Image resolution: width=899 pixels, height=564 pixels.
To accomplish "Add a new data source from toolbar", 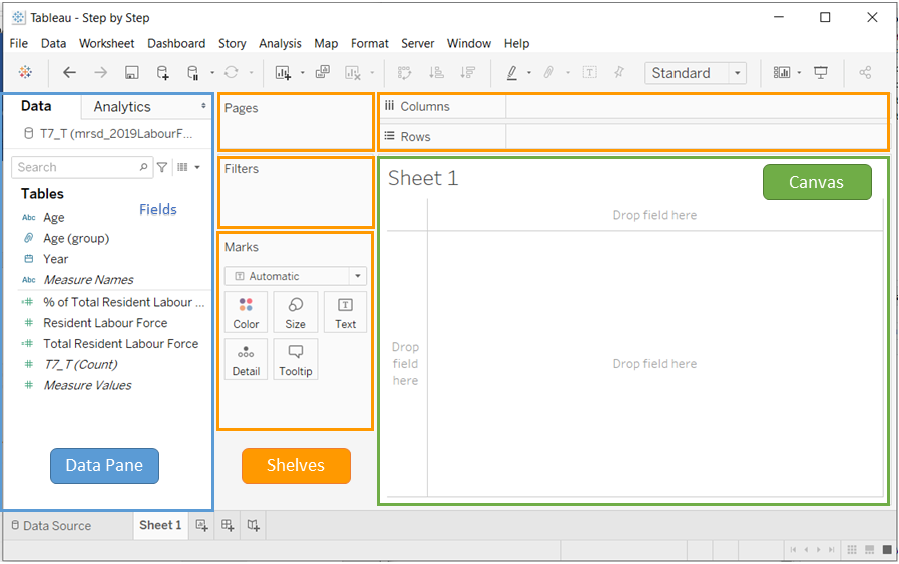I will (163, 72).
